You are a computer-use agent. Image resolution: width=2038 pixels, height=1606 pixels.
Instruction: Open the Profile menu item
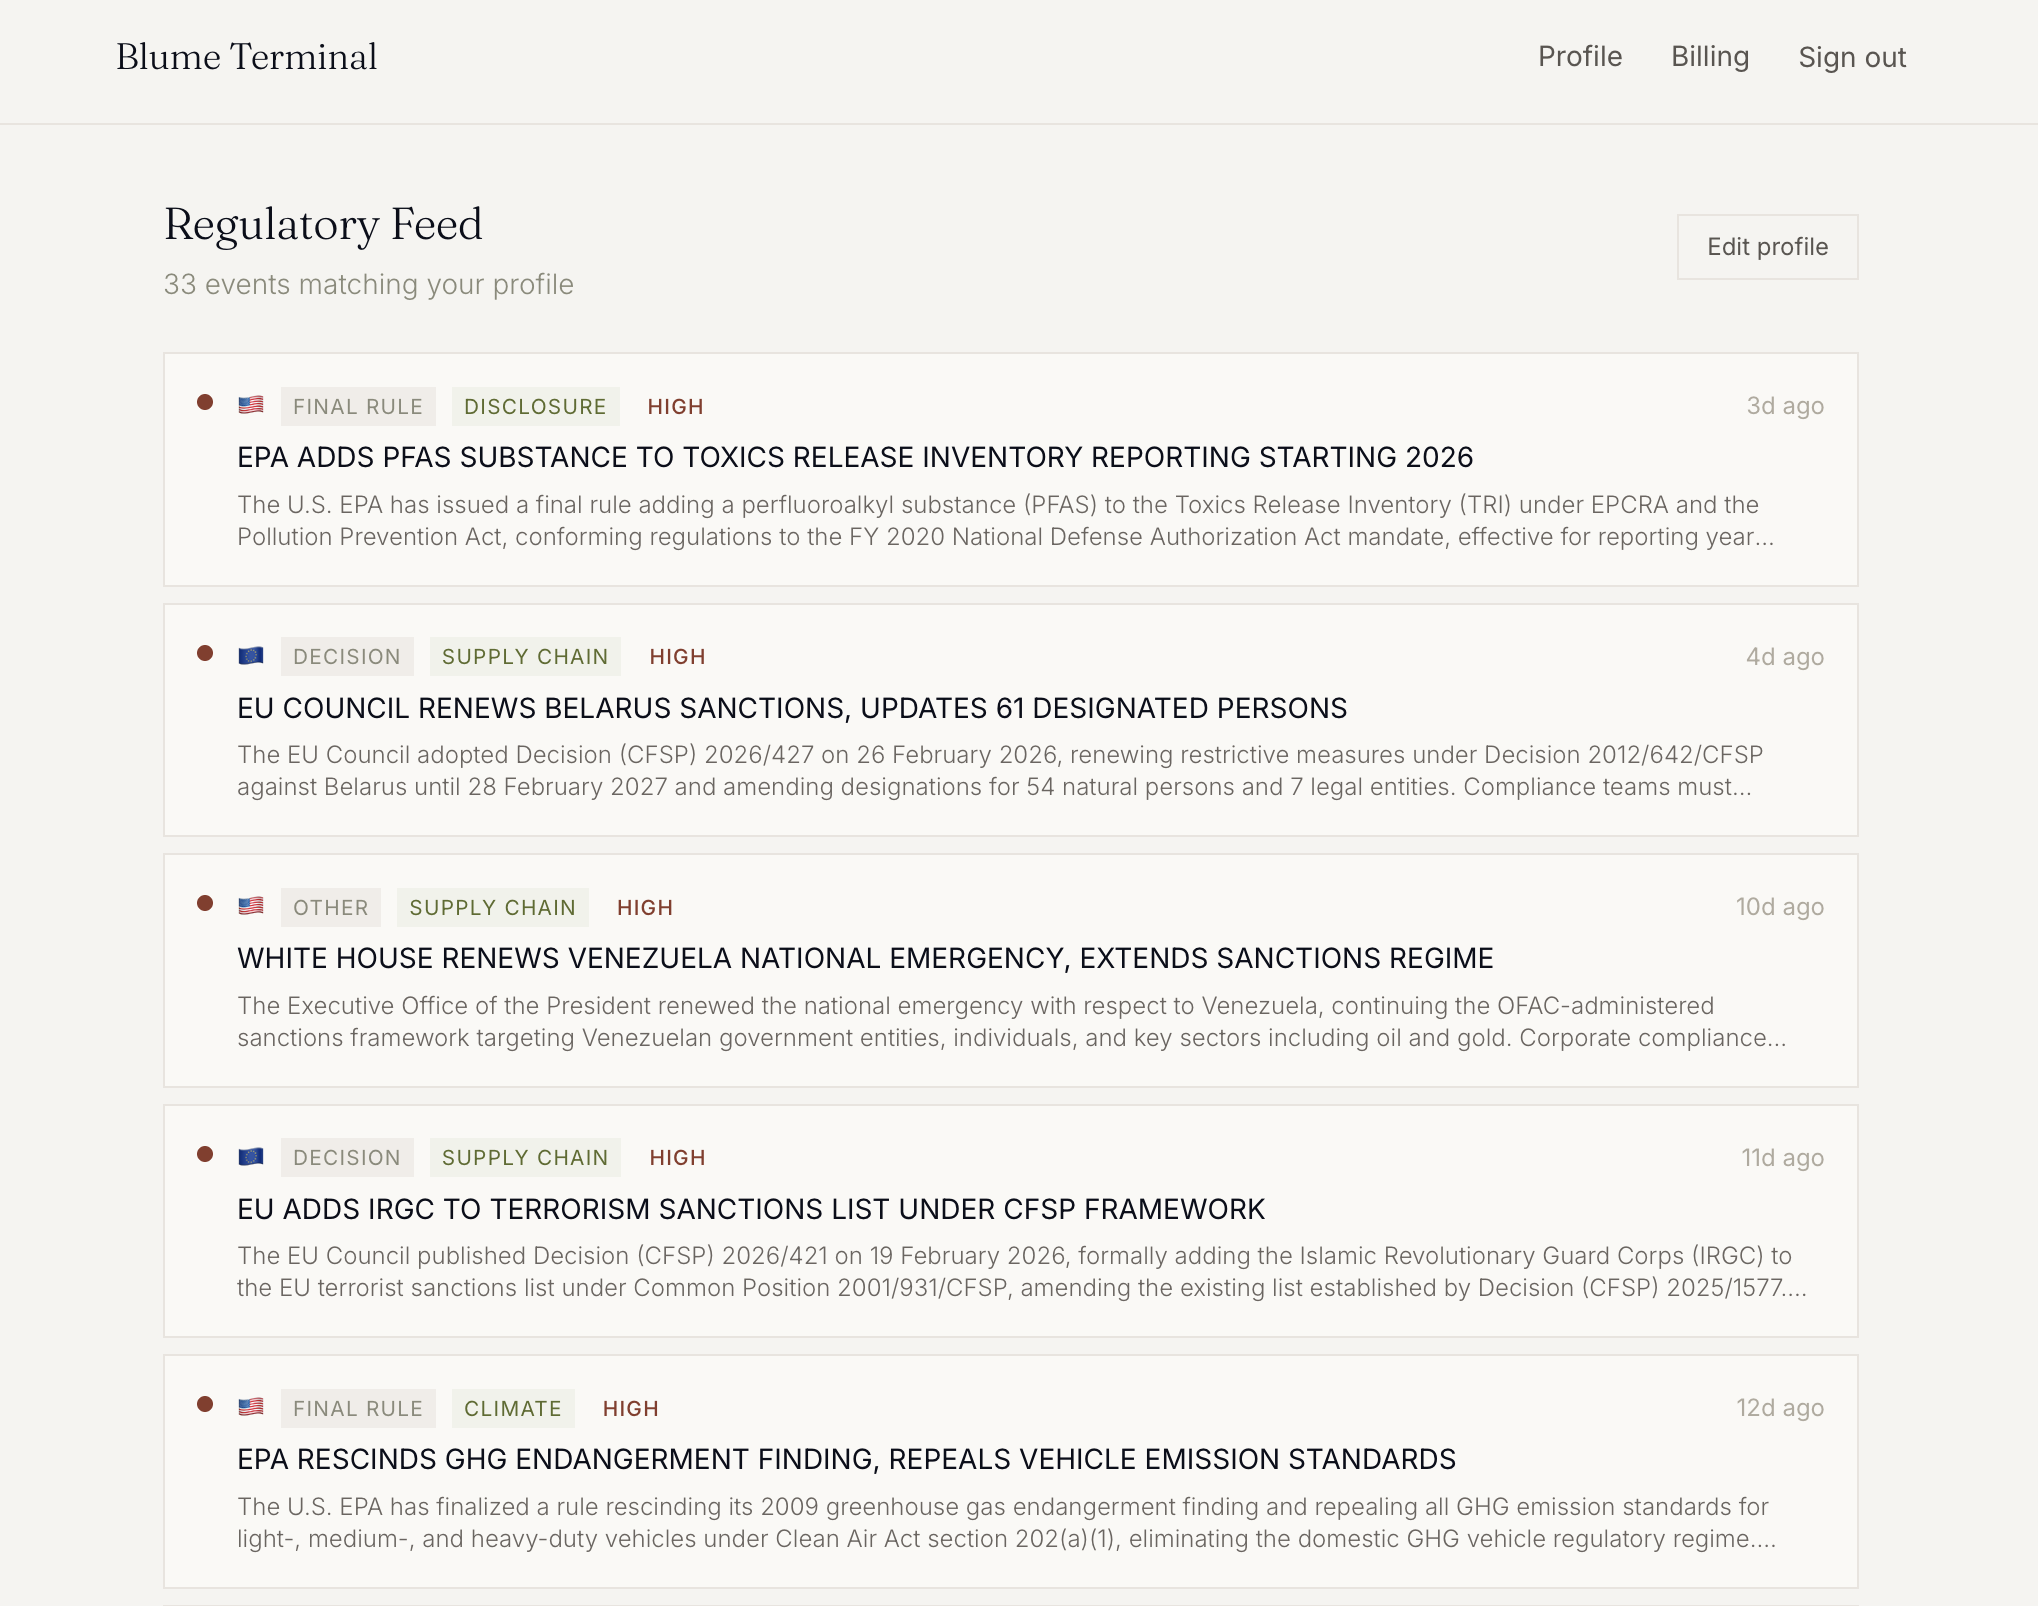pyautogui.click(x=1580, y=57)
